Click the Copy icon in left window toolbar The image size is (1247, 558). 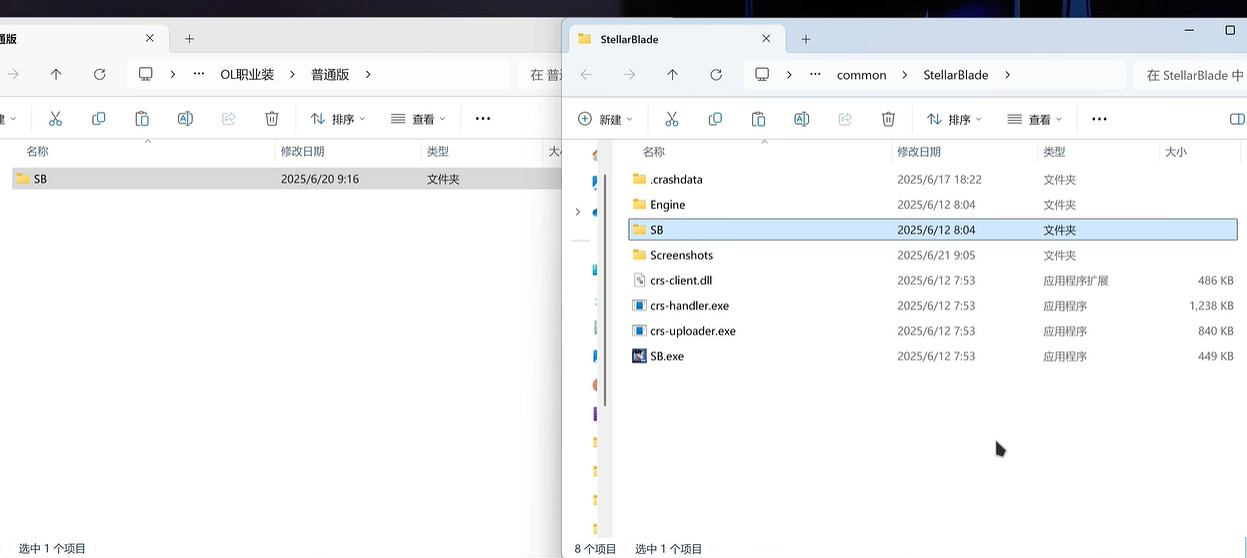point(99,119)
